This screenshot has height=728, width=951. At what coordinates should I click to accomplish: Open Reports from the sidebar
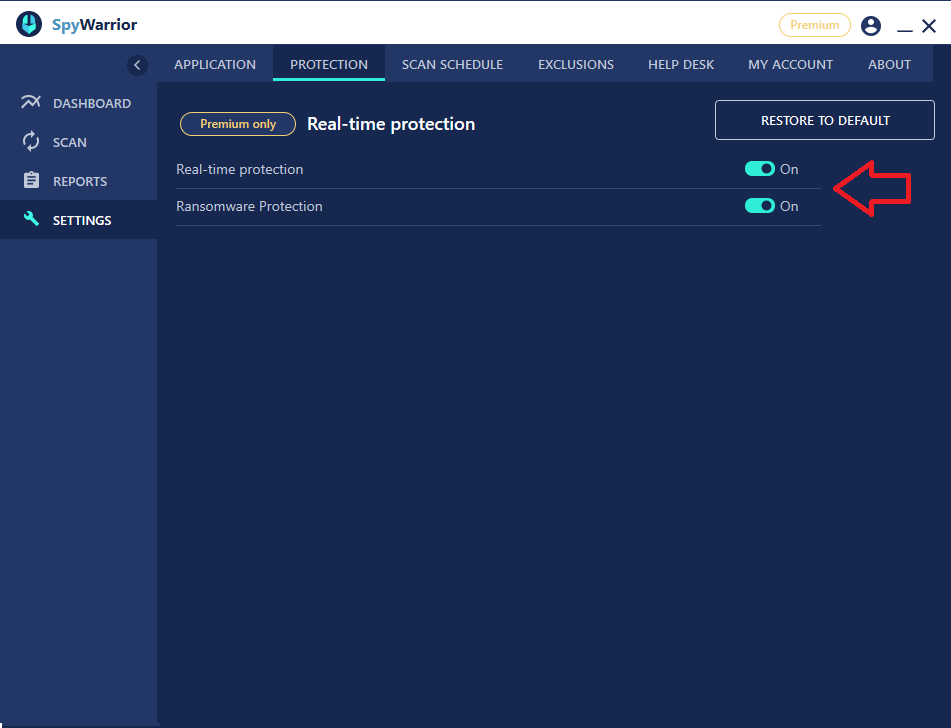pyautogui.click(x=80, y=181)
